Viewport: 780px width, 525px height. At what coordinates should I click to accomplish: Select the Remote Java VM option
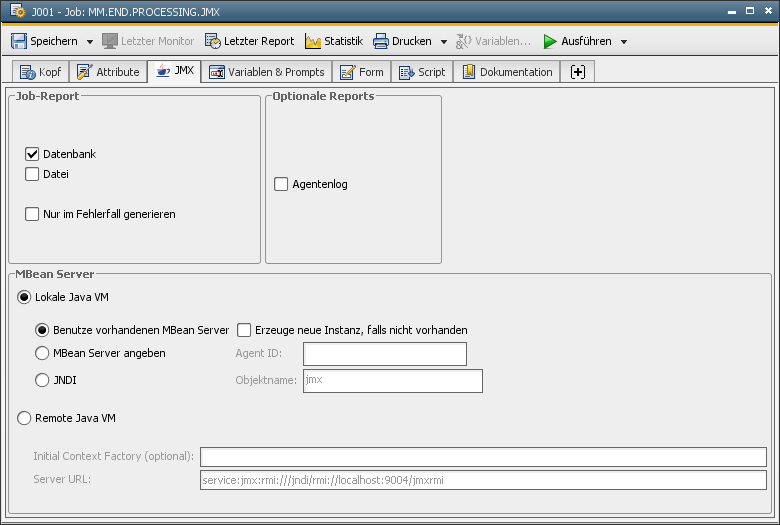pyautogui.click(x=24, y=418)
